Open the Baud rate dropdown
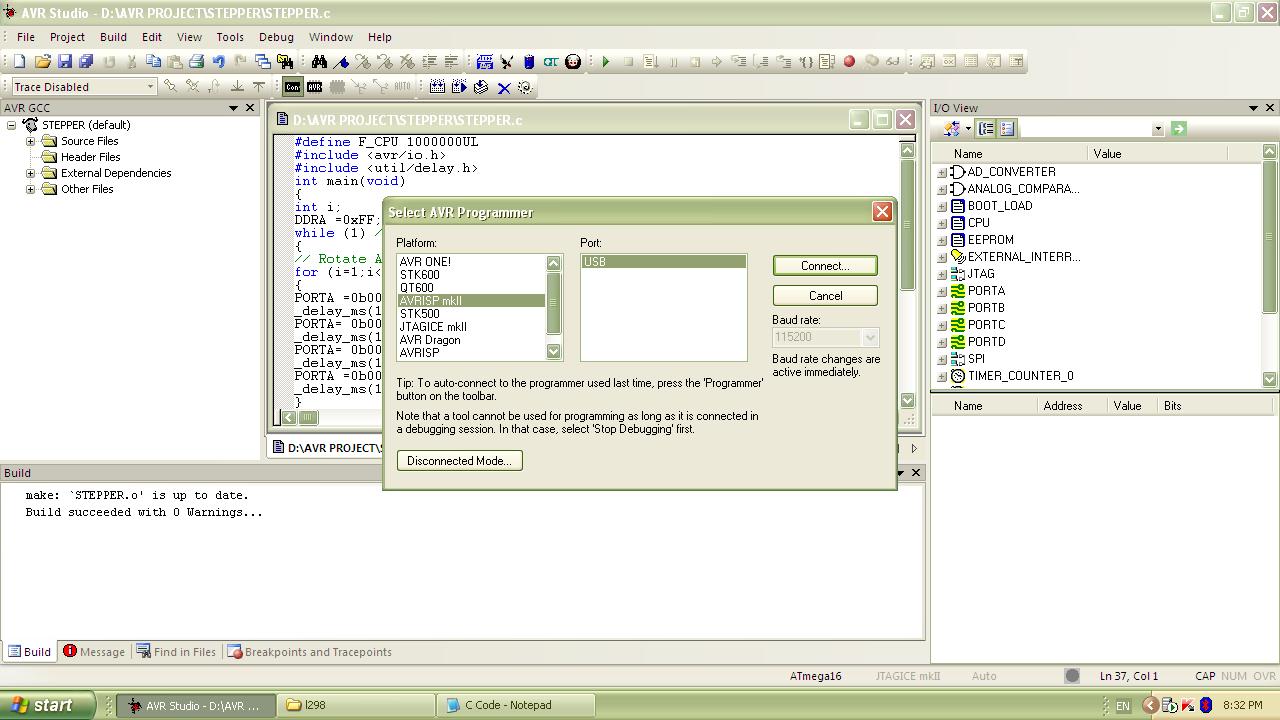This screenshot has height=720, width=1280. [x=870, y=337]
